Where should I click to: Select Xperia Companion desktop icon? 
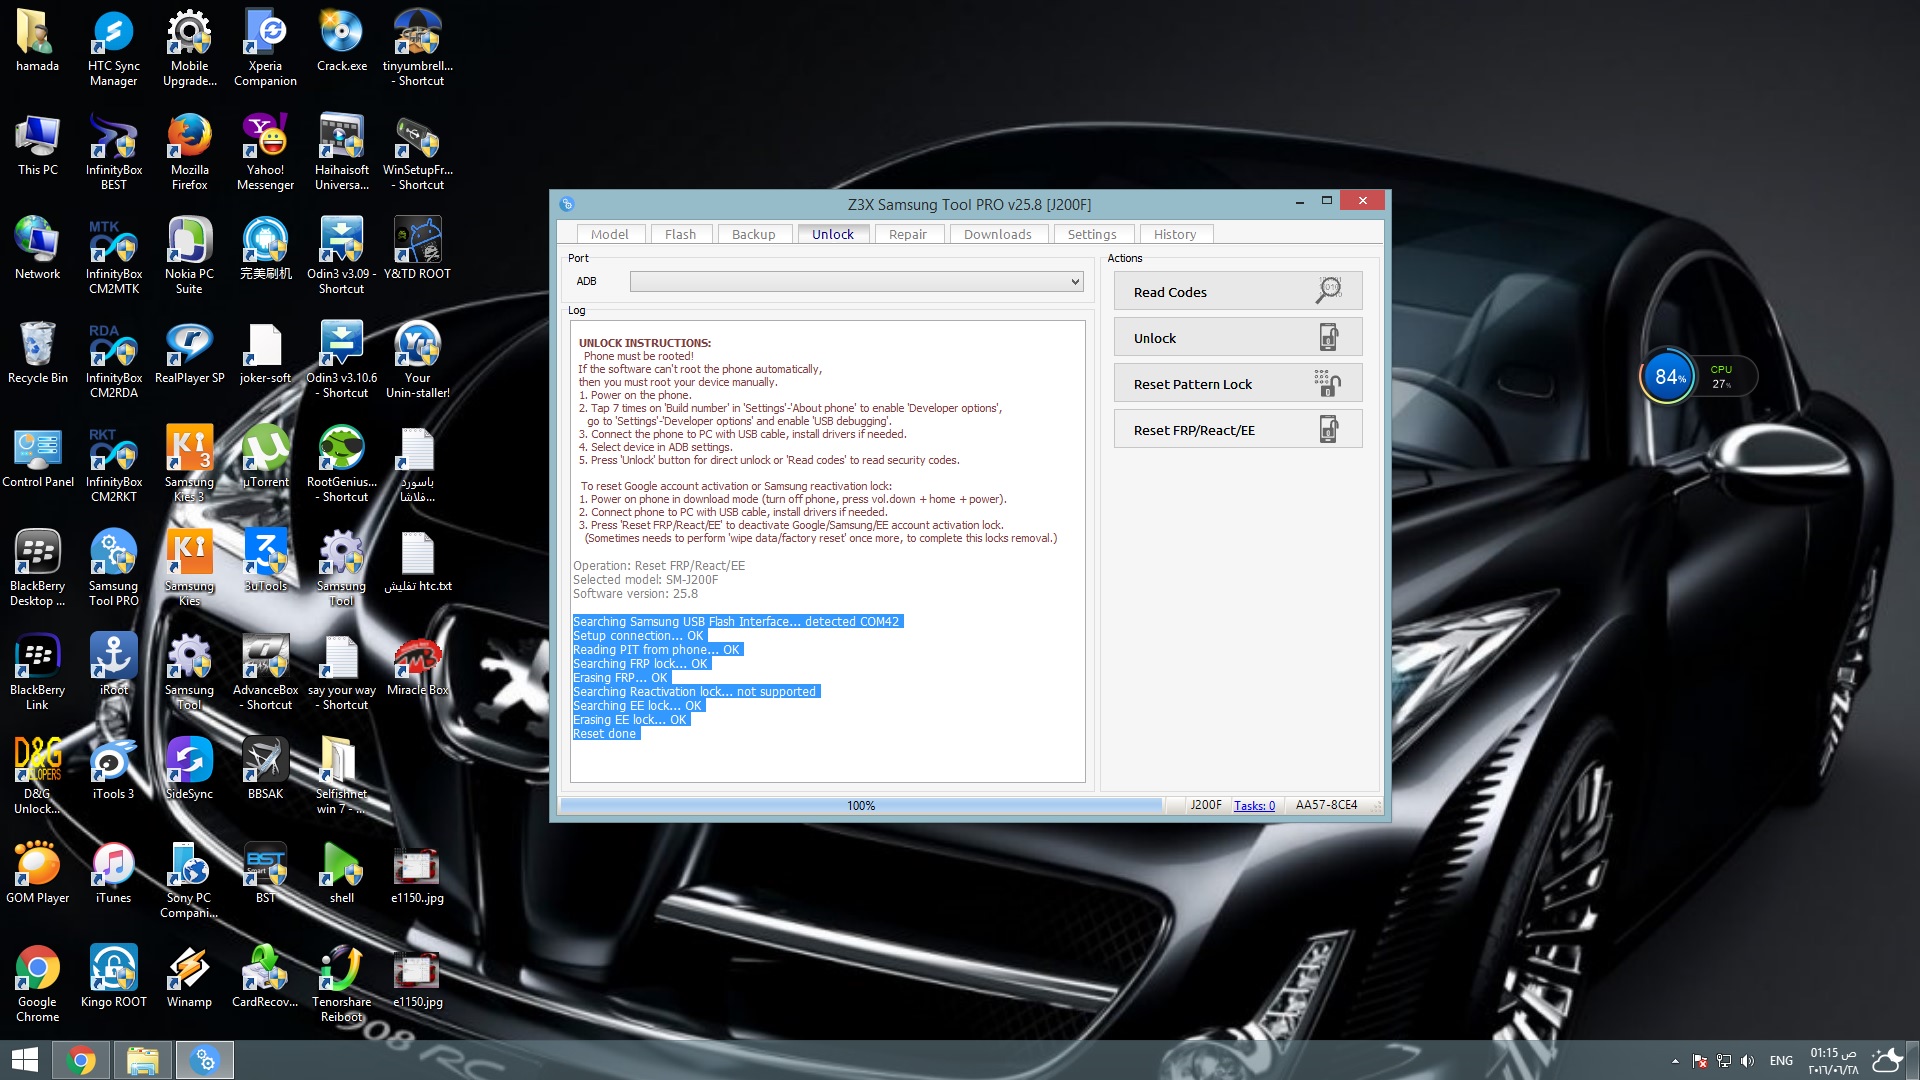coord(265,48)
